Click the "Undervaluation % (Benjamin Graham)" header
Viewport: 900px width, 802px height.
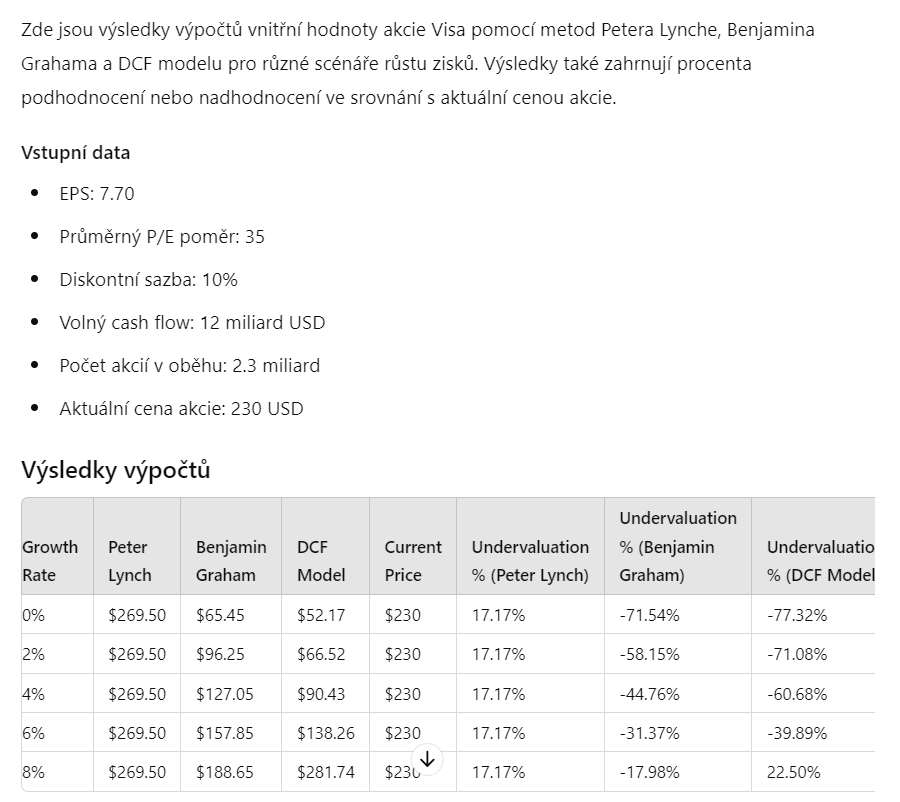(x=678, y=546)
